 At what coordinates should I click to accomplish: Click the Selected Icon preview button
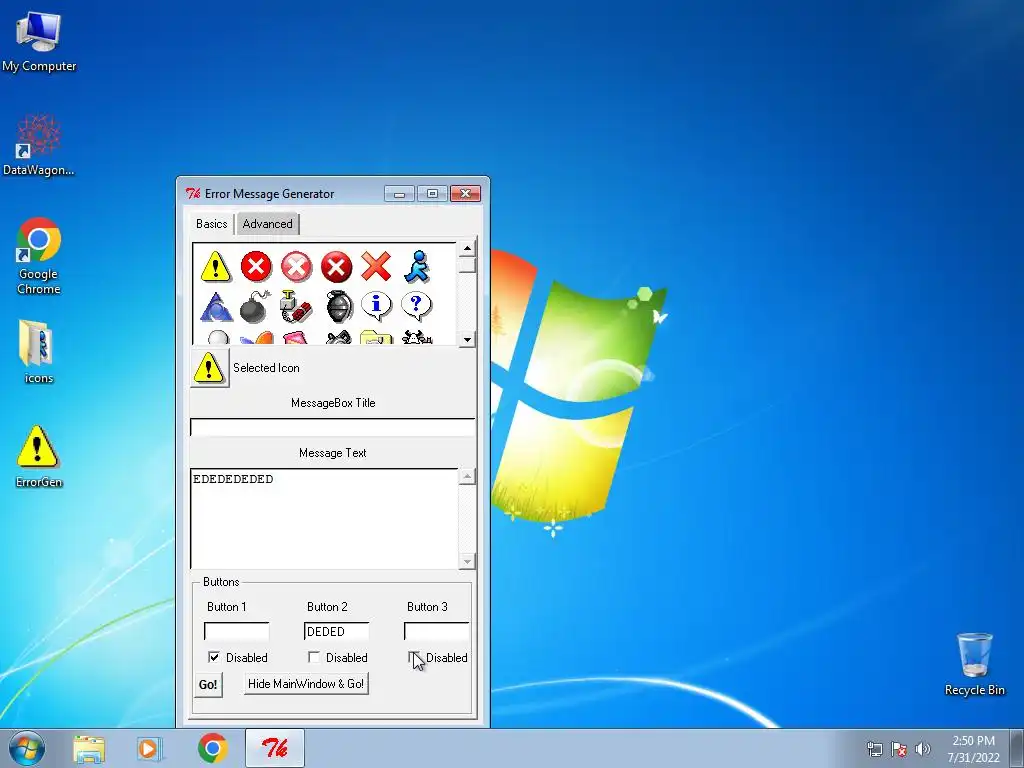pyautogui.click(x=210, y=368)
